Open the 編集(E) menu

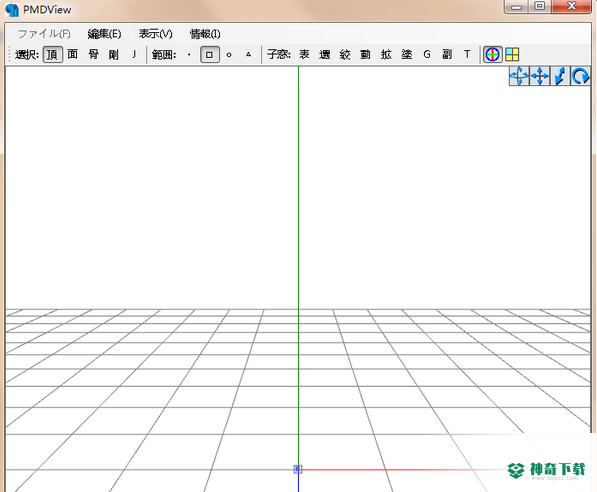click(104, 34)
